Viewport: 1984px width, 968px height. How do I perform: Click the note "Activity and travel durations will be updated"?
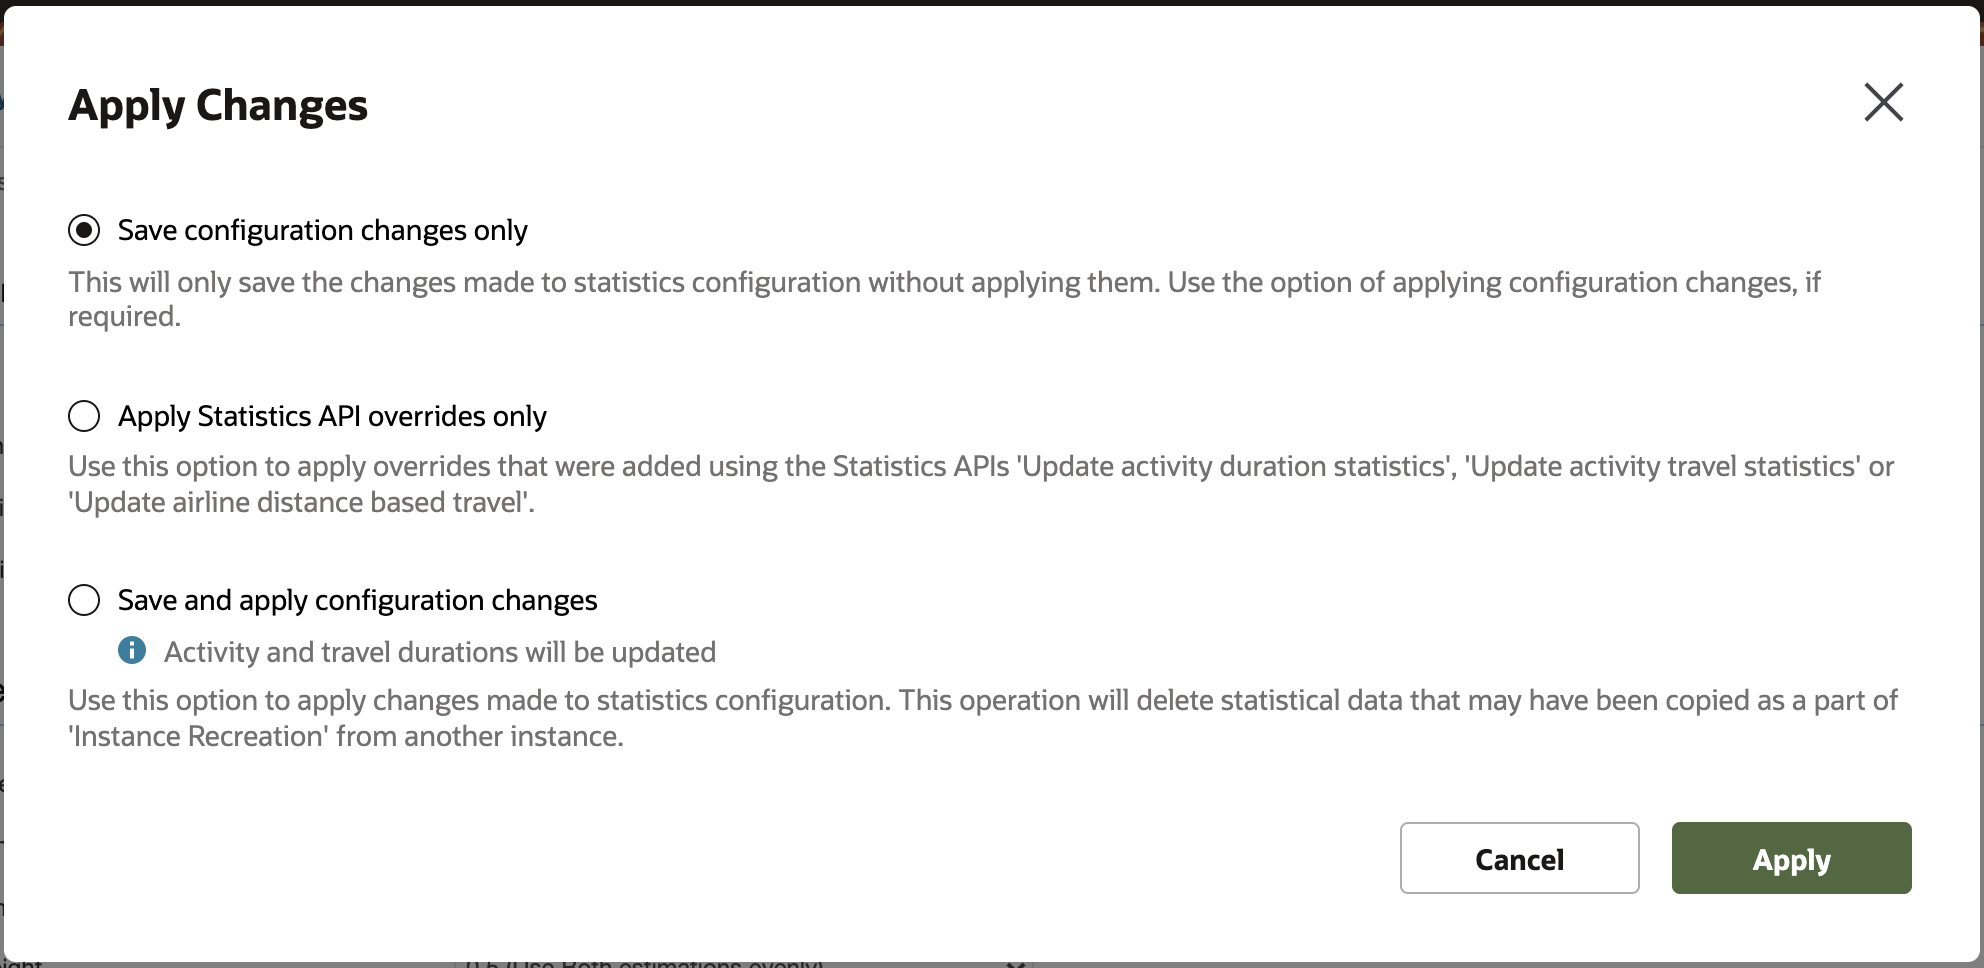(x=440, y=652)
